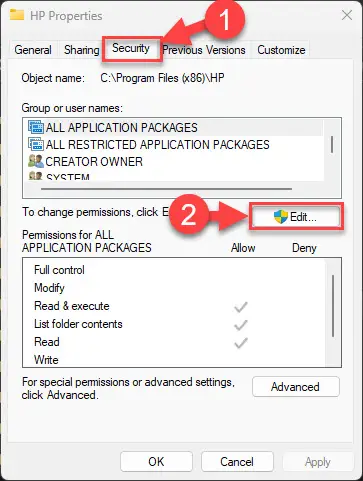Click the Read & execute Allow checkmark

(x=241, y=307)
